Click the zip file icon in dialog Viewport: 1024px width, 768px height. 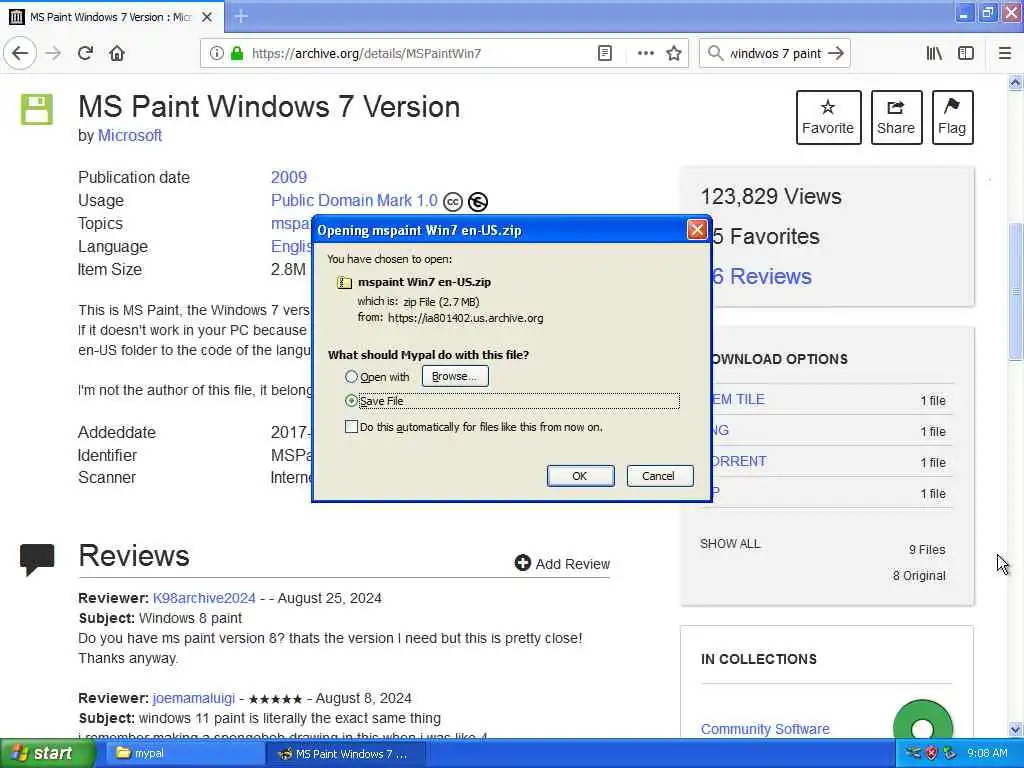(344, 282)
